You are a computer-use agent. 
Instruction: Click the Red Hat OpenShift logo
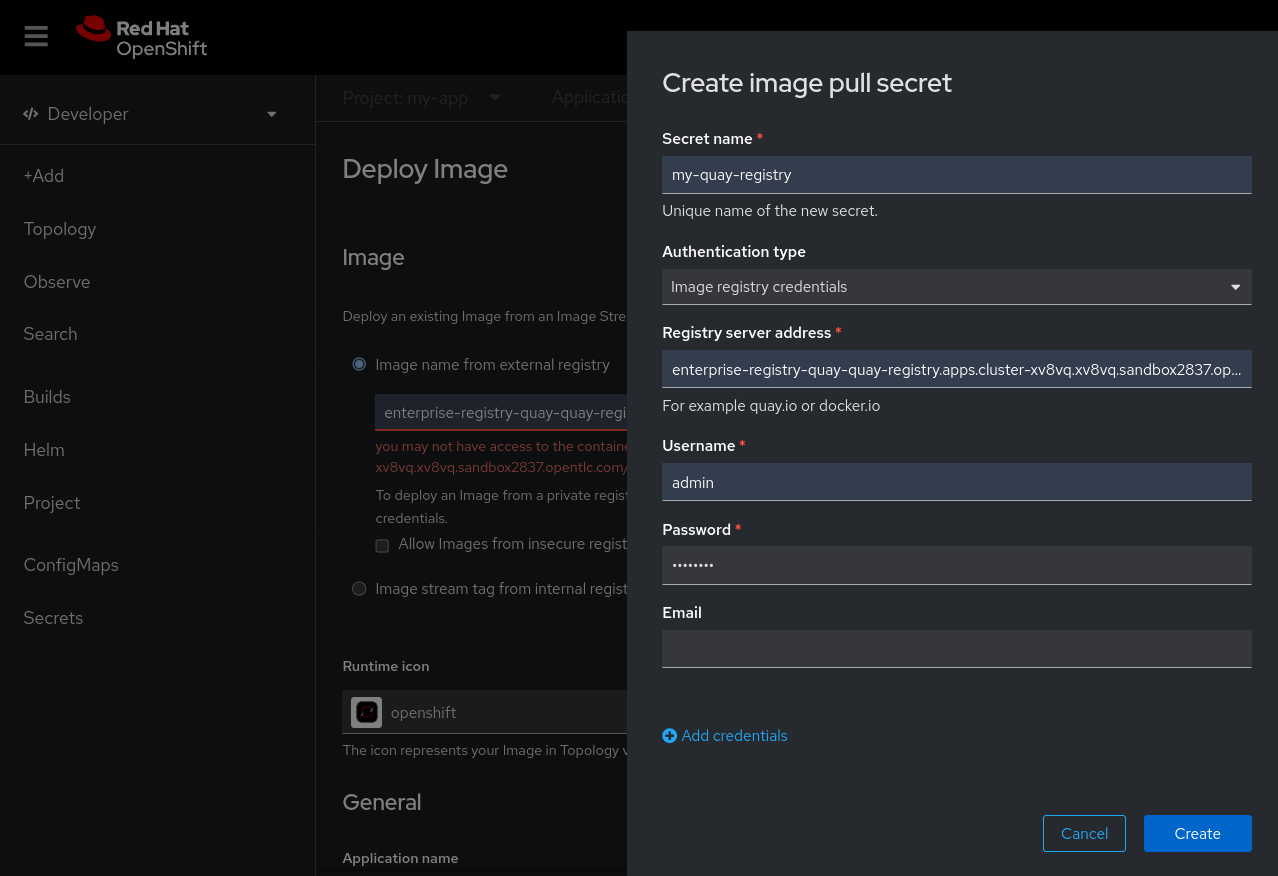click(x=142, y=37)
